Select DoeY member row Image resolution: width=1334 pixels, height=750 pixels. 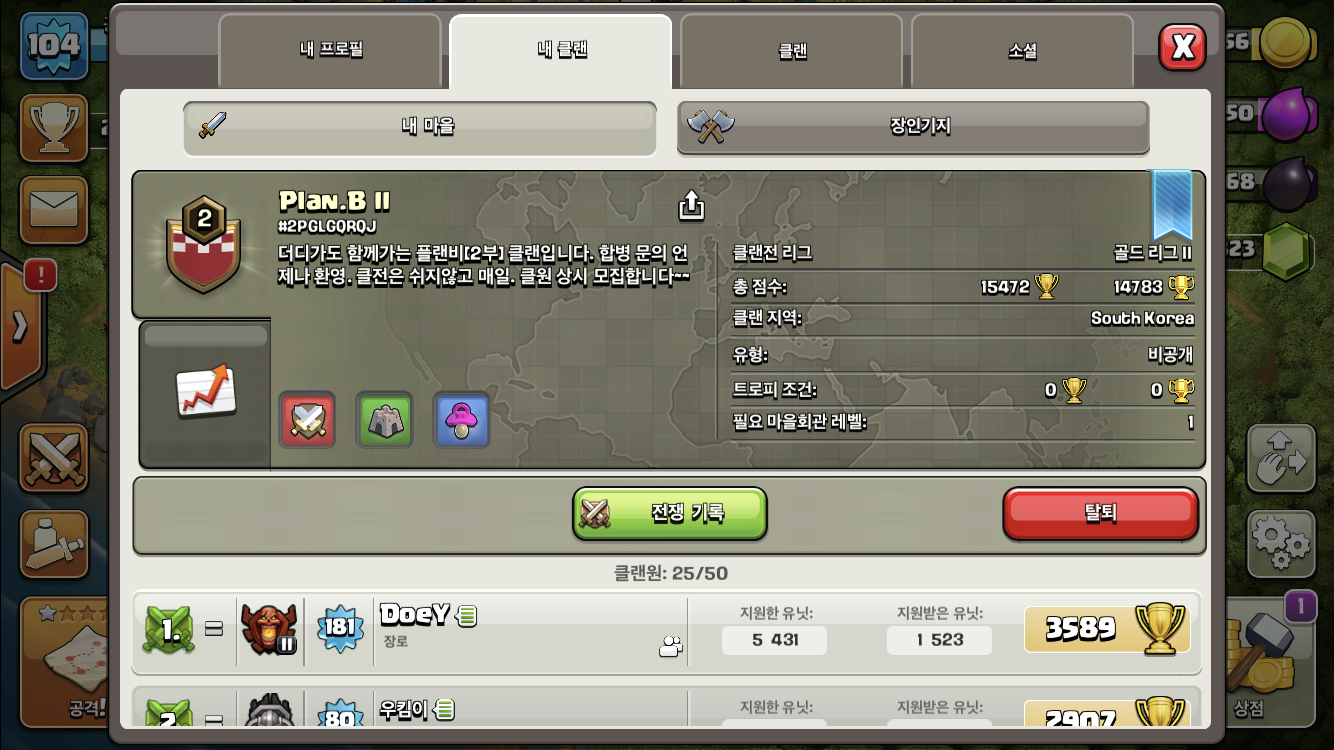coord(667,629)
